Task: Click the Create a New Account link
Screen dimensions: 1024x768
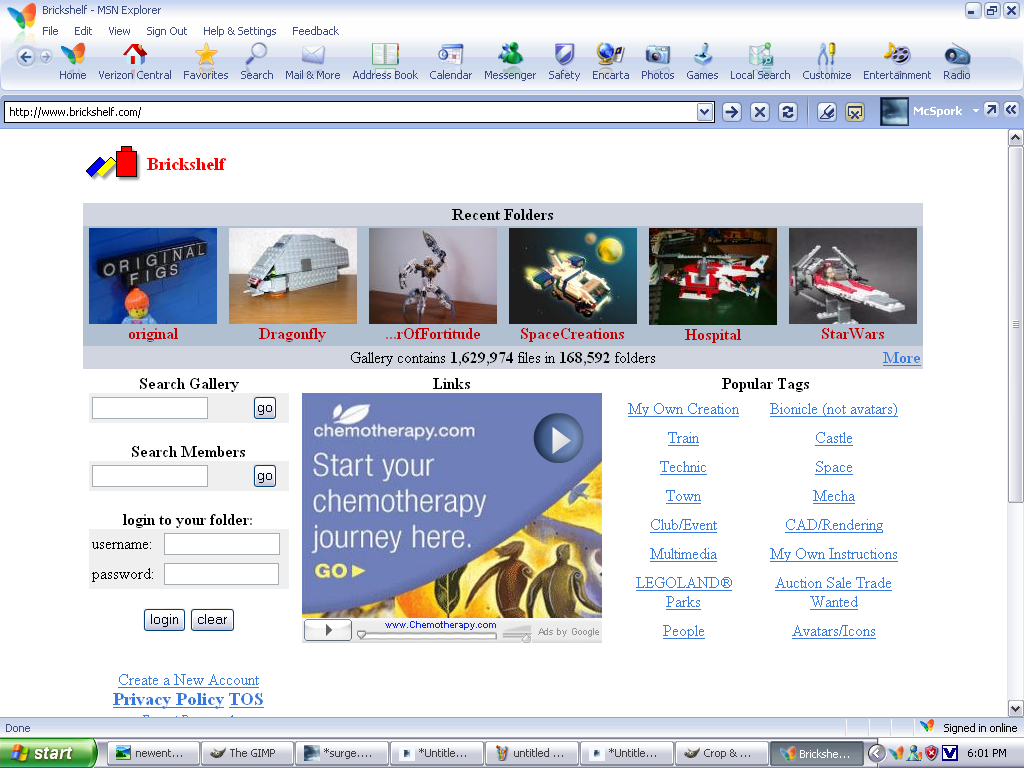Action: click(188, 680)
